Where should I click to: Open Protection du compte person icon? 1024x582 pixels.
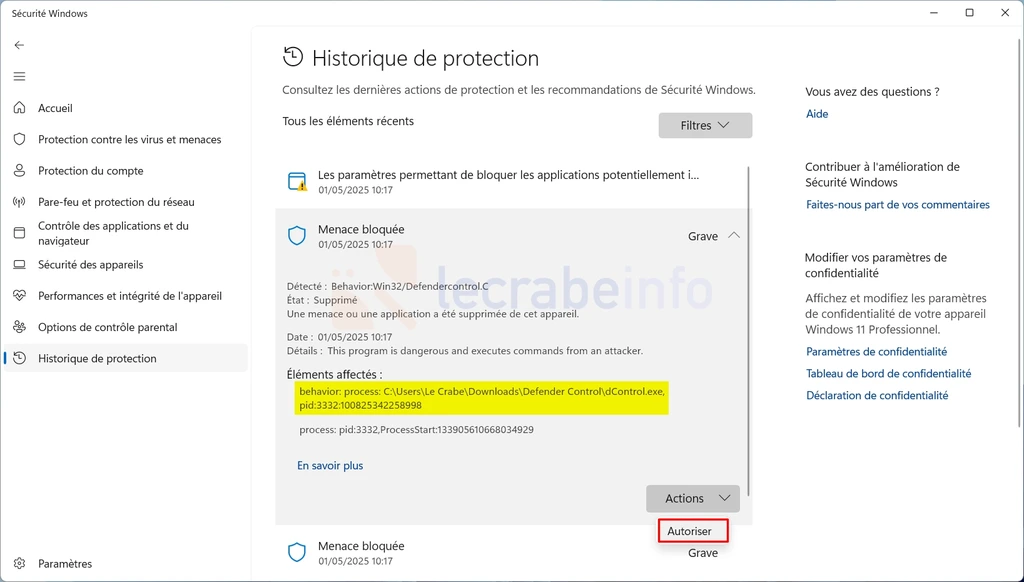click(x=20, y=170)
